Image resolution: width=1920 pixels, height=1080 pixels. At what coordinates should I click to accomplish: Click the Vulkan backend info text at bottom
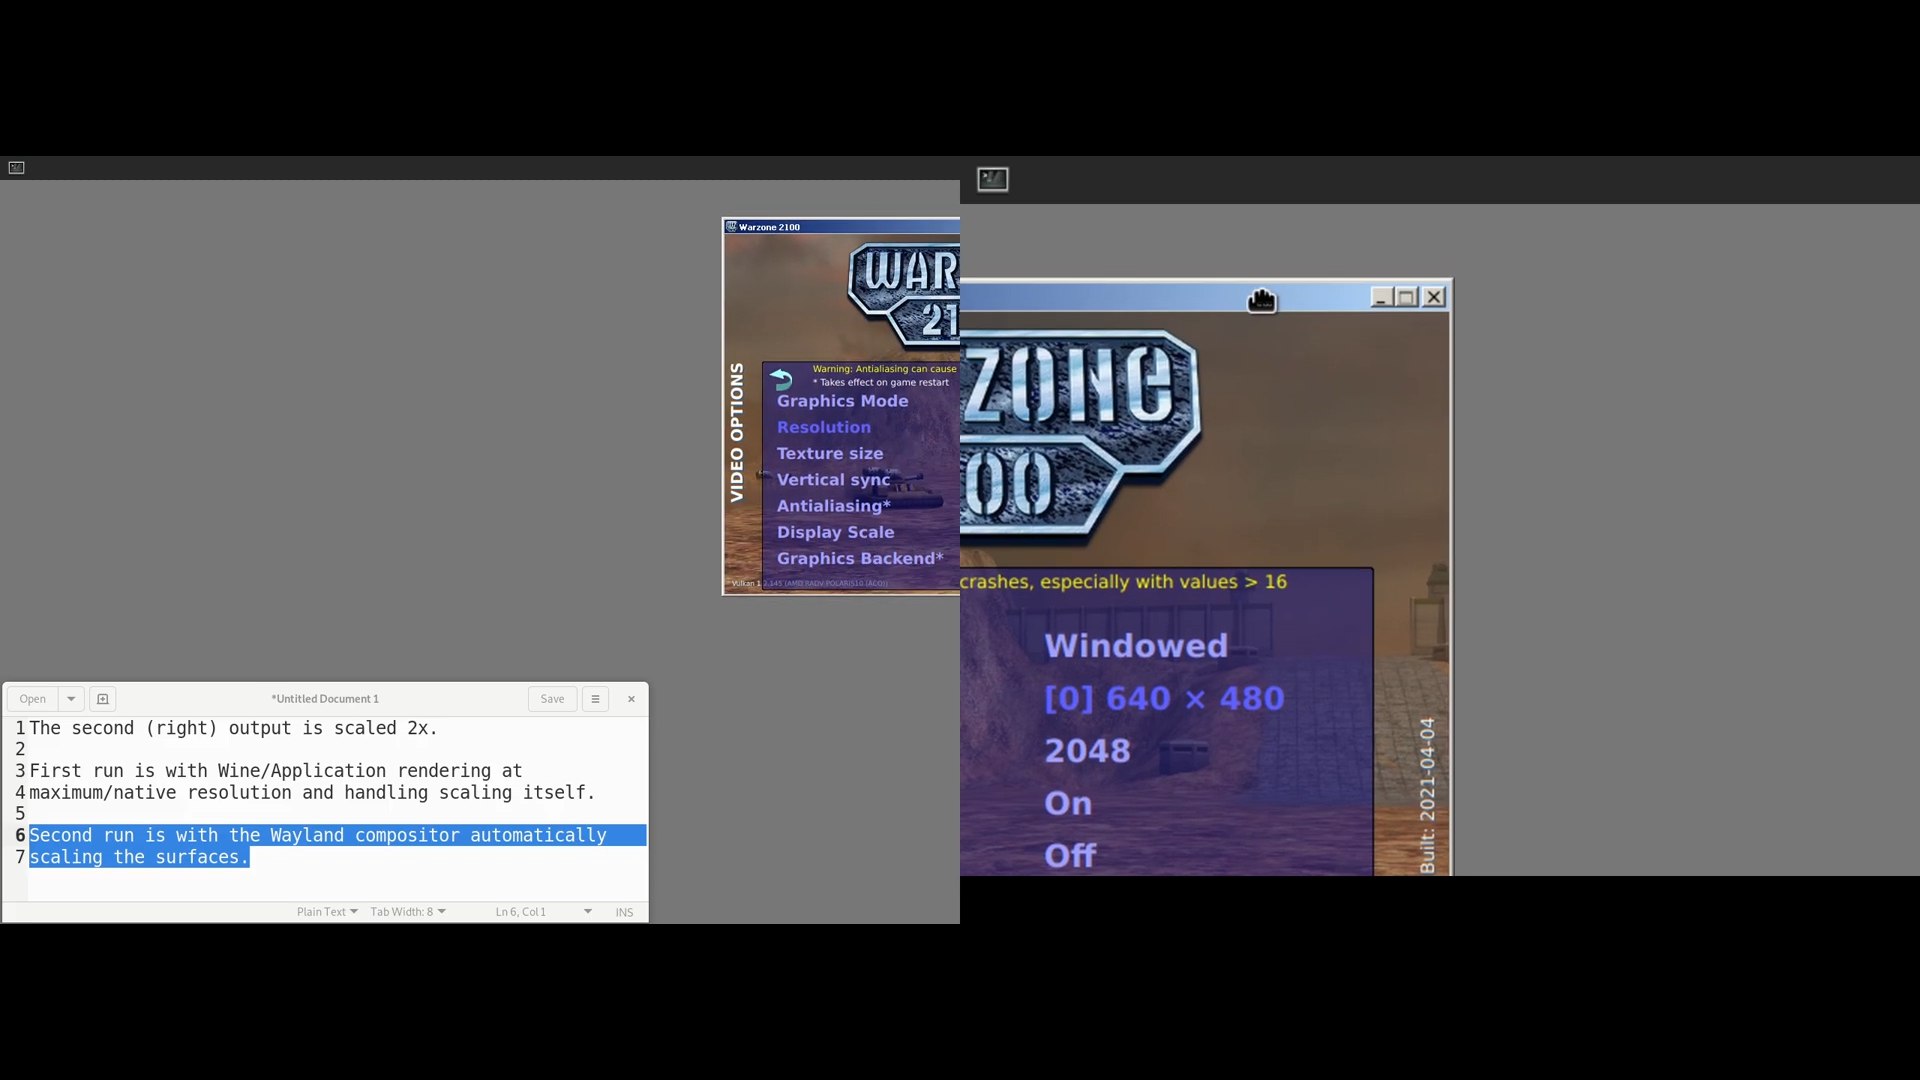click(809, 583)
